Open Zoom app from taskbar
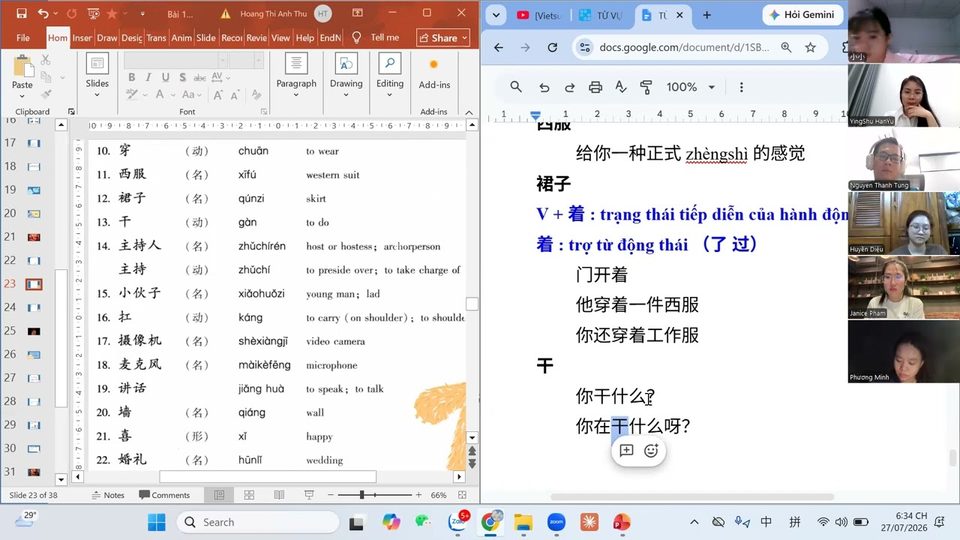 [556, 522]
